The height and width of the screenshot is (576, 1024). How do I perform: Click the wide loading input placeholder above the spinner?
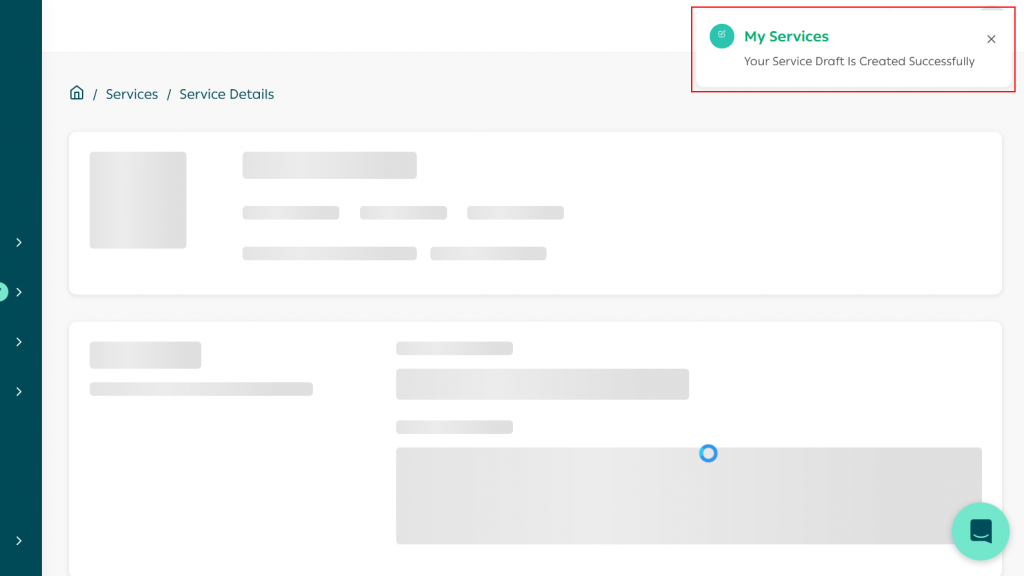[542, 384]
